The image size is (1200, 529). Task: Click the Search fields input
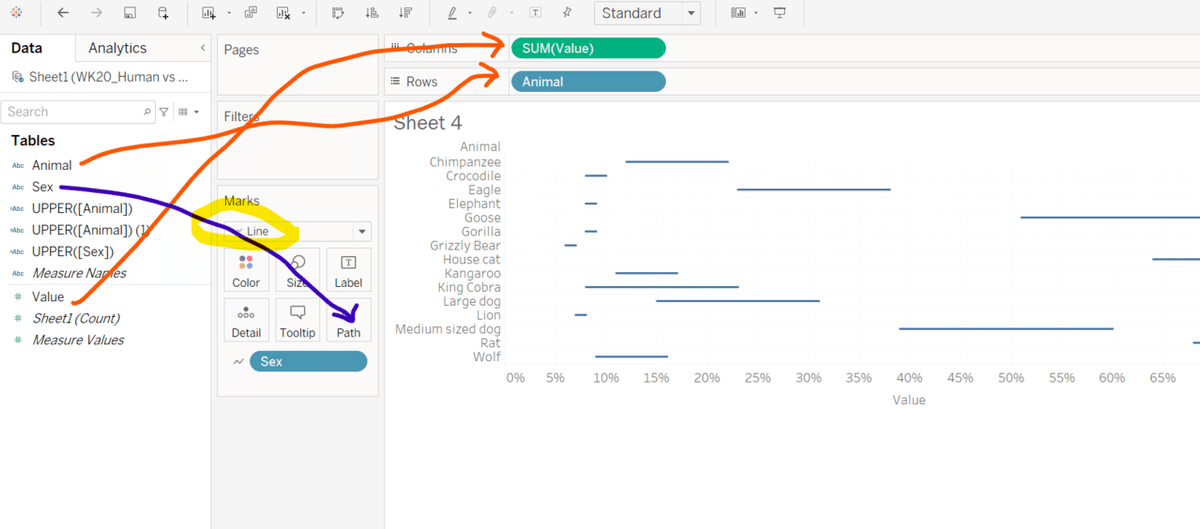click(x=78, y=112)
